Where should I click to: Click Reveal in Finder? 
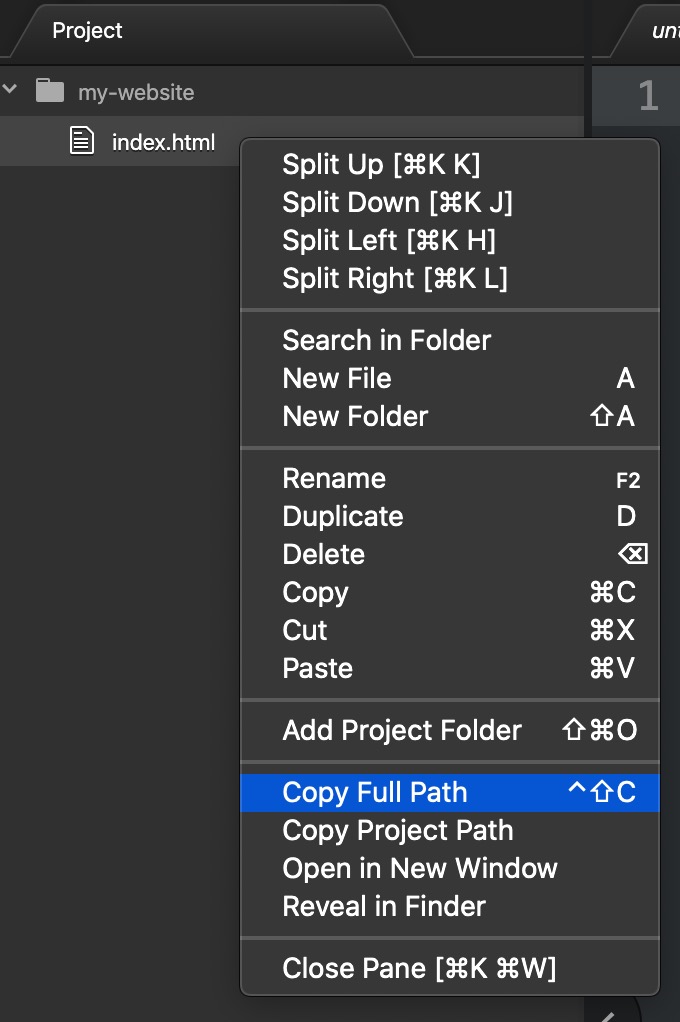pyautogui.click(x=384, y=906)
